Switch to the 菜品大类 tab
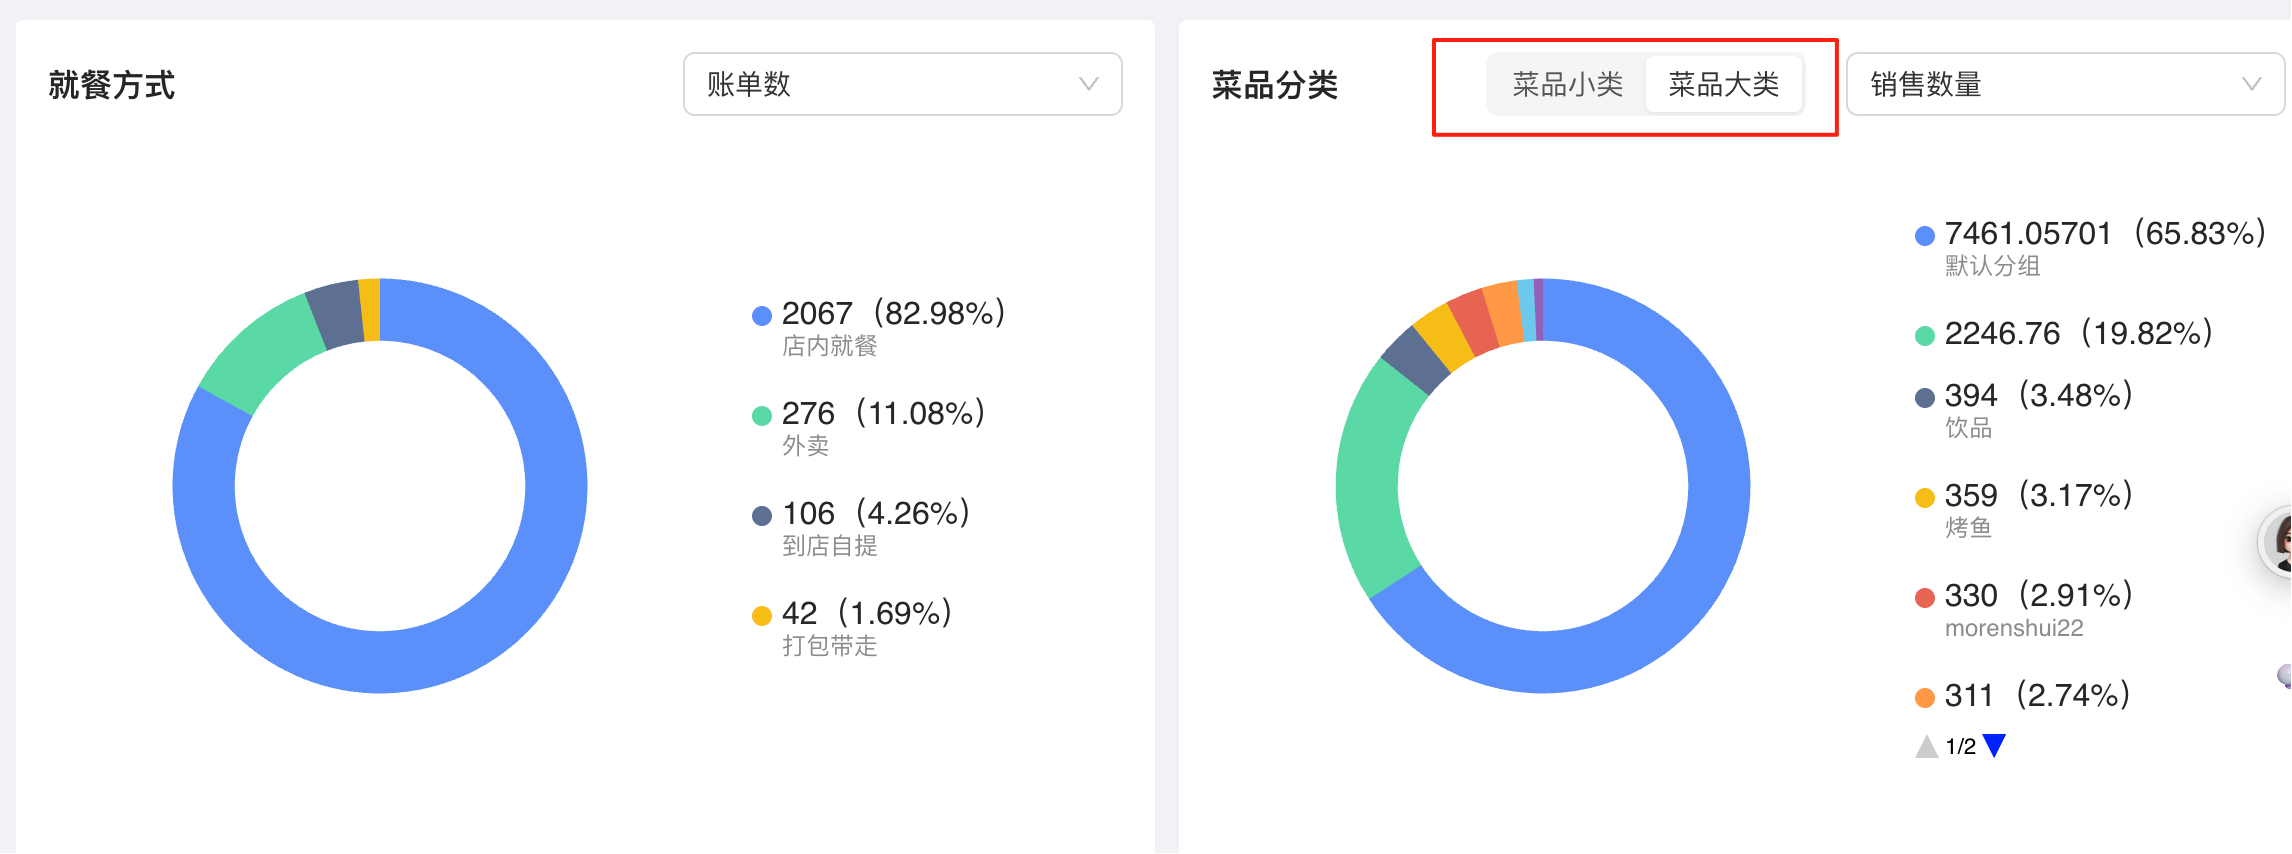Viewport: 2292px width, 854px height. [x=1723, y=85]
